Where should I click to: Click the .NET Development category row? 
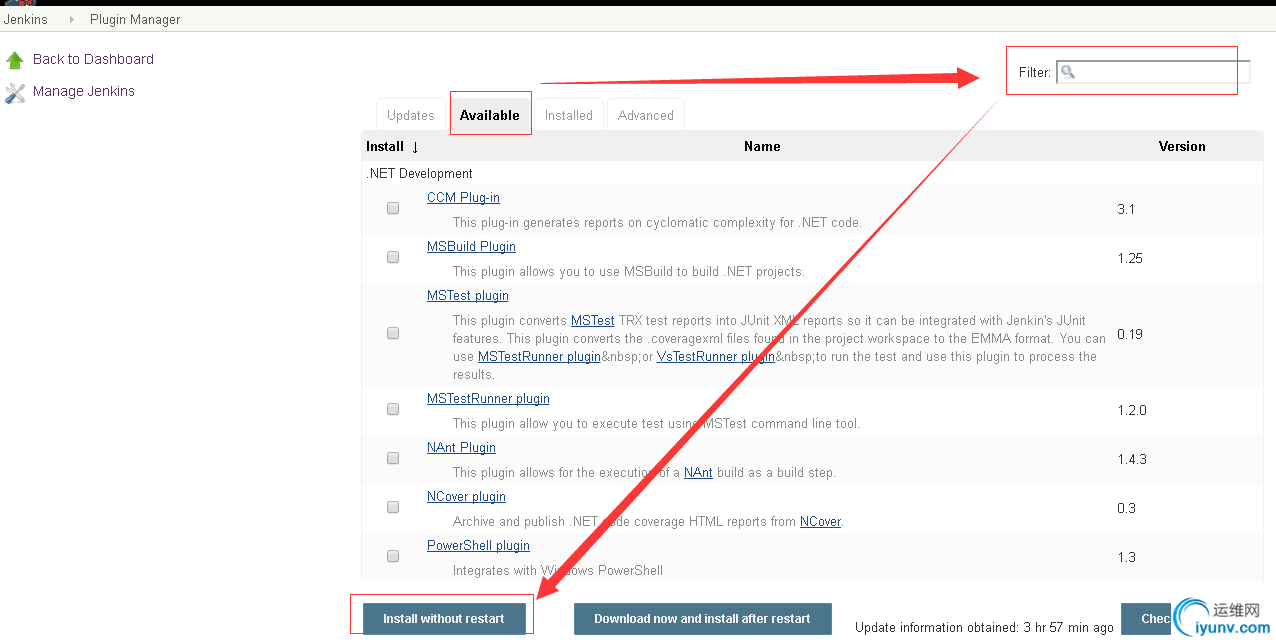coord(812,173)
